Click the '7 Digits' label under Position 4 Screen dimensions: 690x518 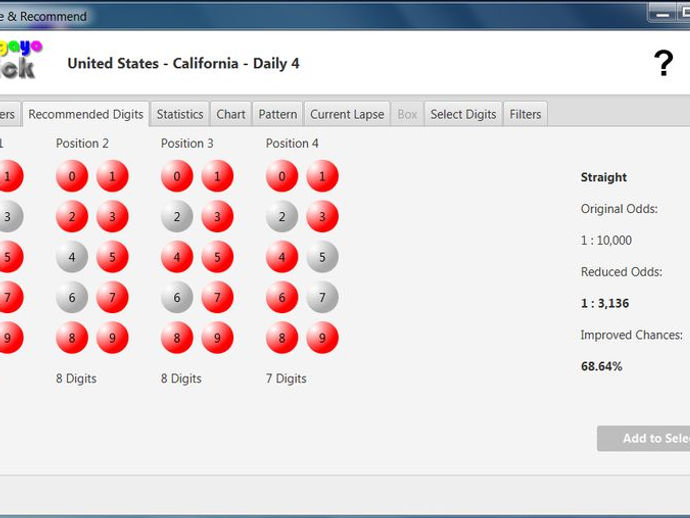pos(286,379)
